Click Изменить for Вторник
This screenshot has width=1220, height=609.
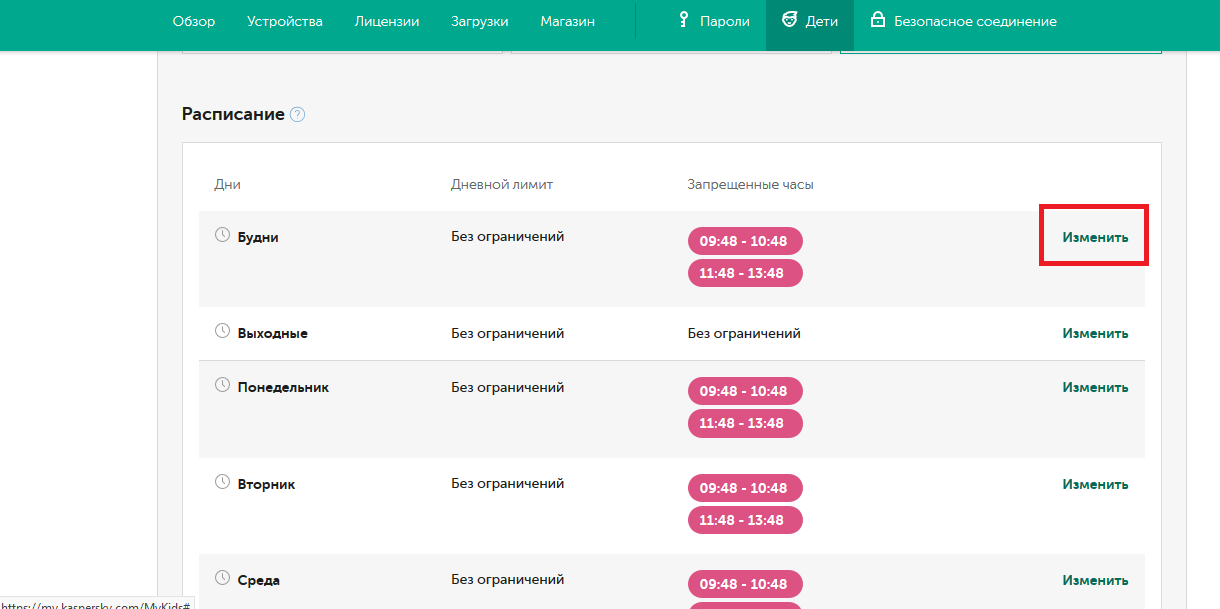click(1095, 484)
